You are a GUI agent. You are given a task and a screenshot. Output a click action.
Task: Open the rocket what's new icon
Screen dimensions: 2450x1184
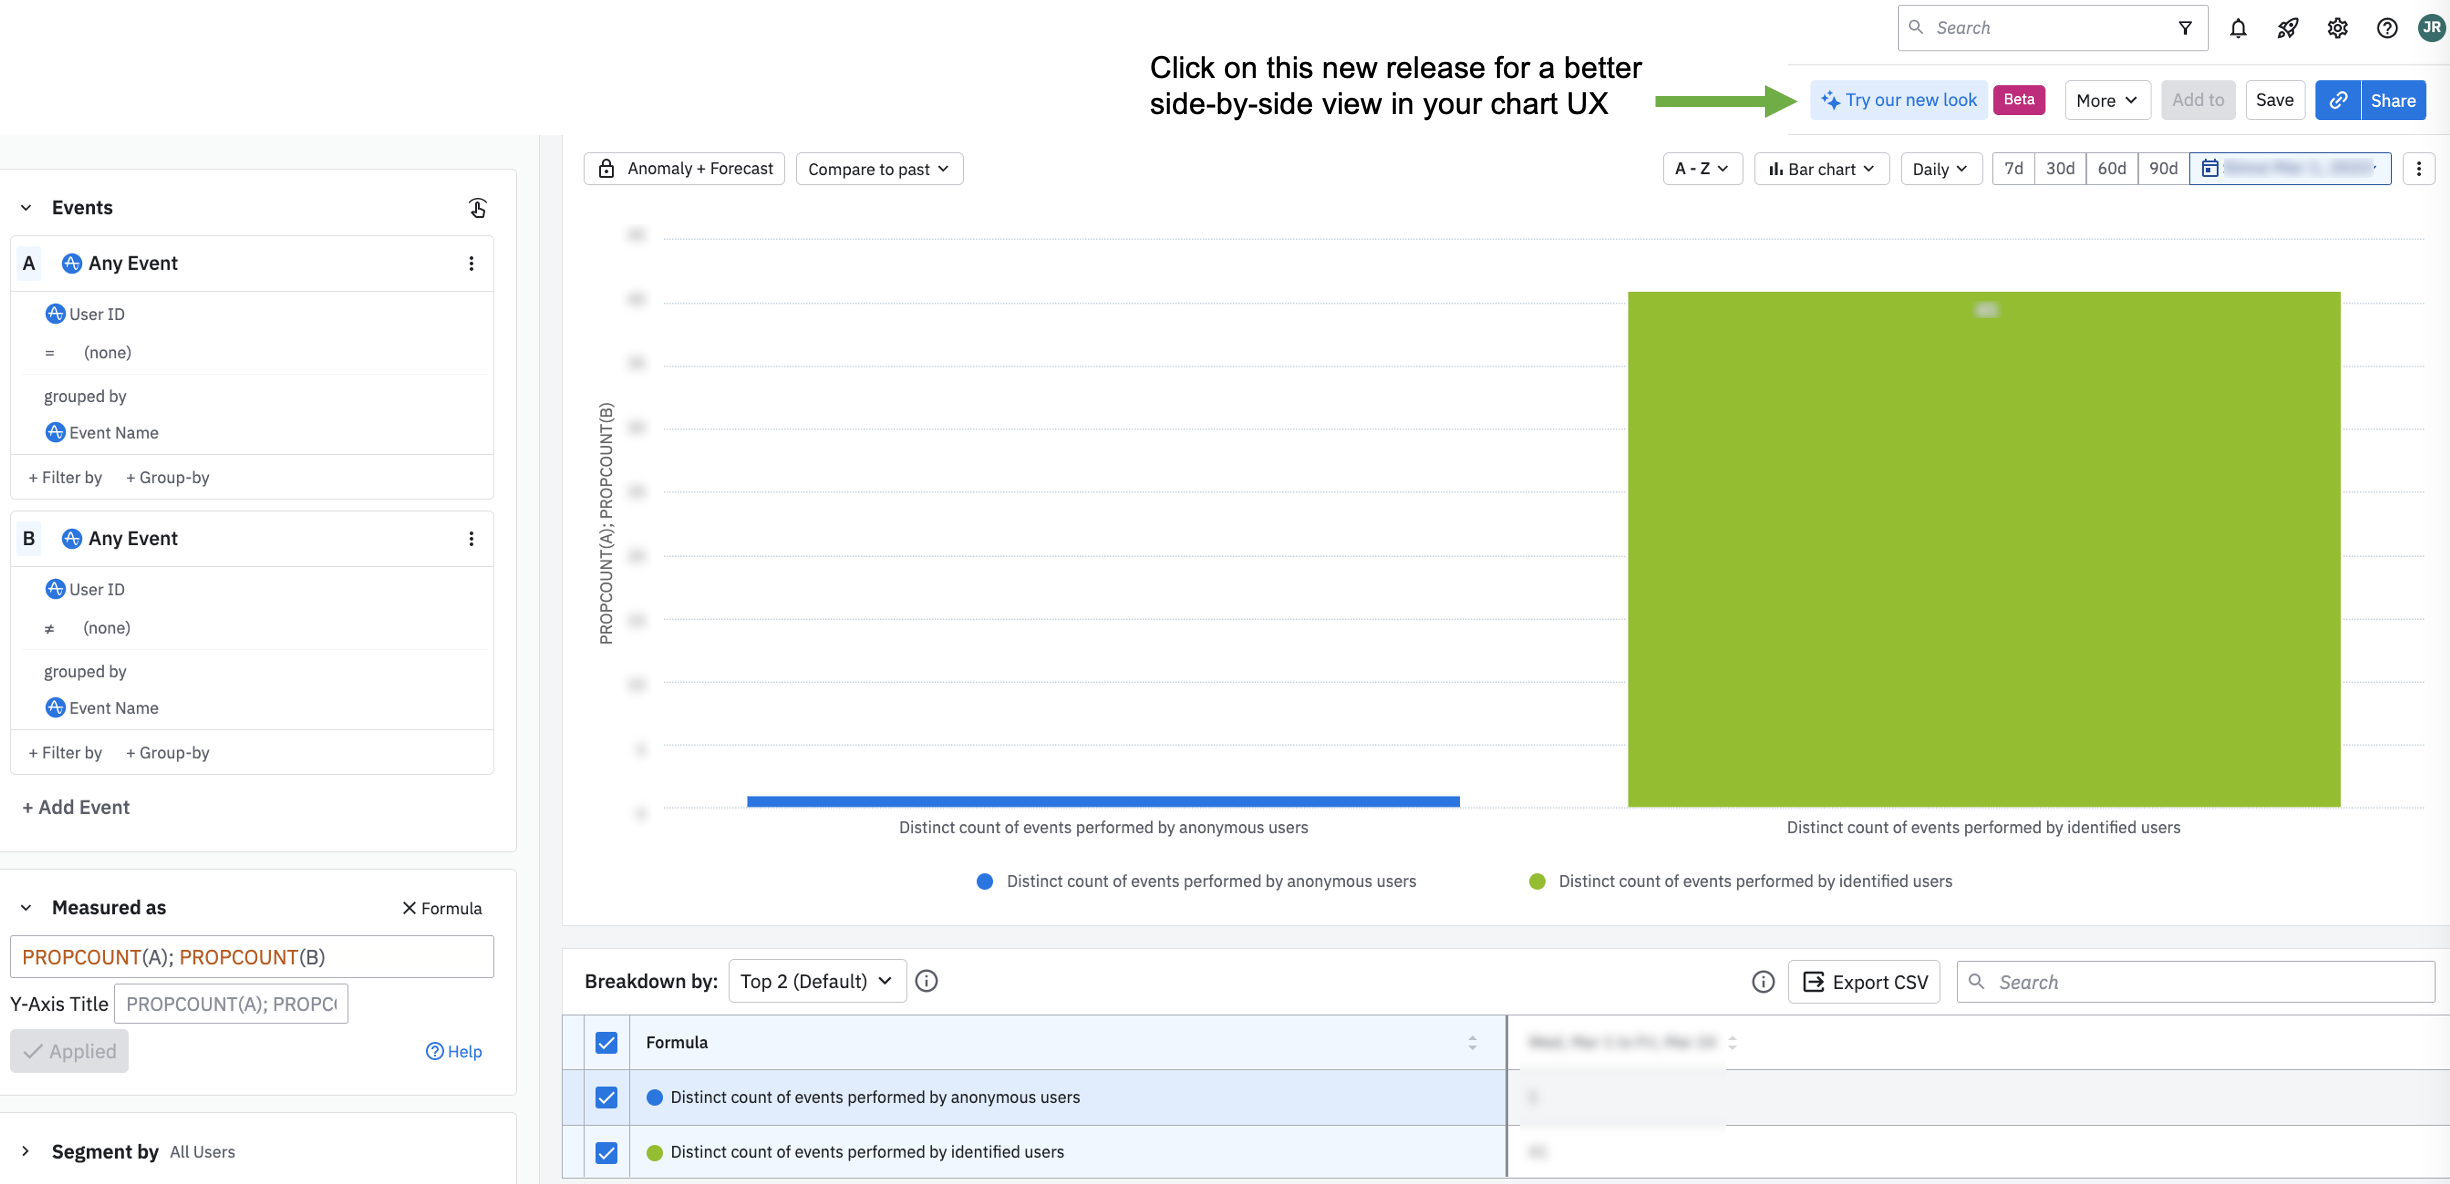(2288, 28)
